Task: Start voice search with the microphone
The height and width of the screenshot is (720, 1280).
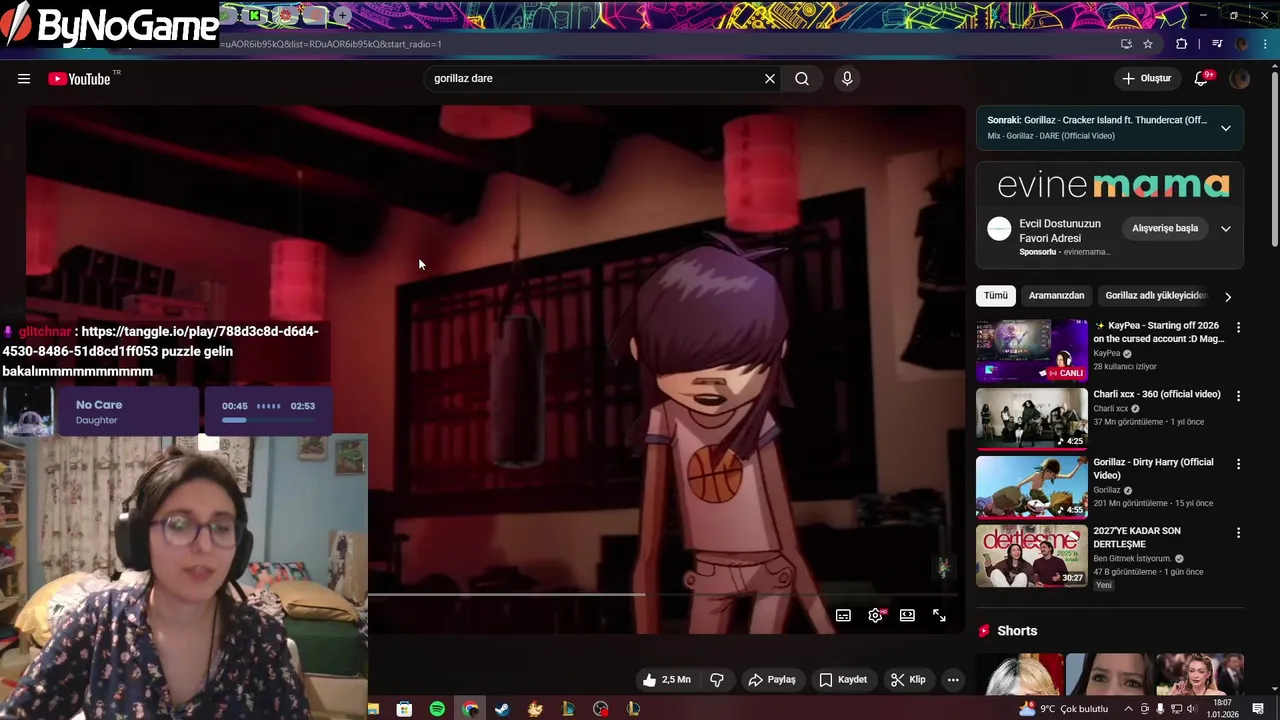Action: click(x=847, y=78)
